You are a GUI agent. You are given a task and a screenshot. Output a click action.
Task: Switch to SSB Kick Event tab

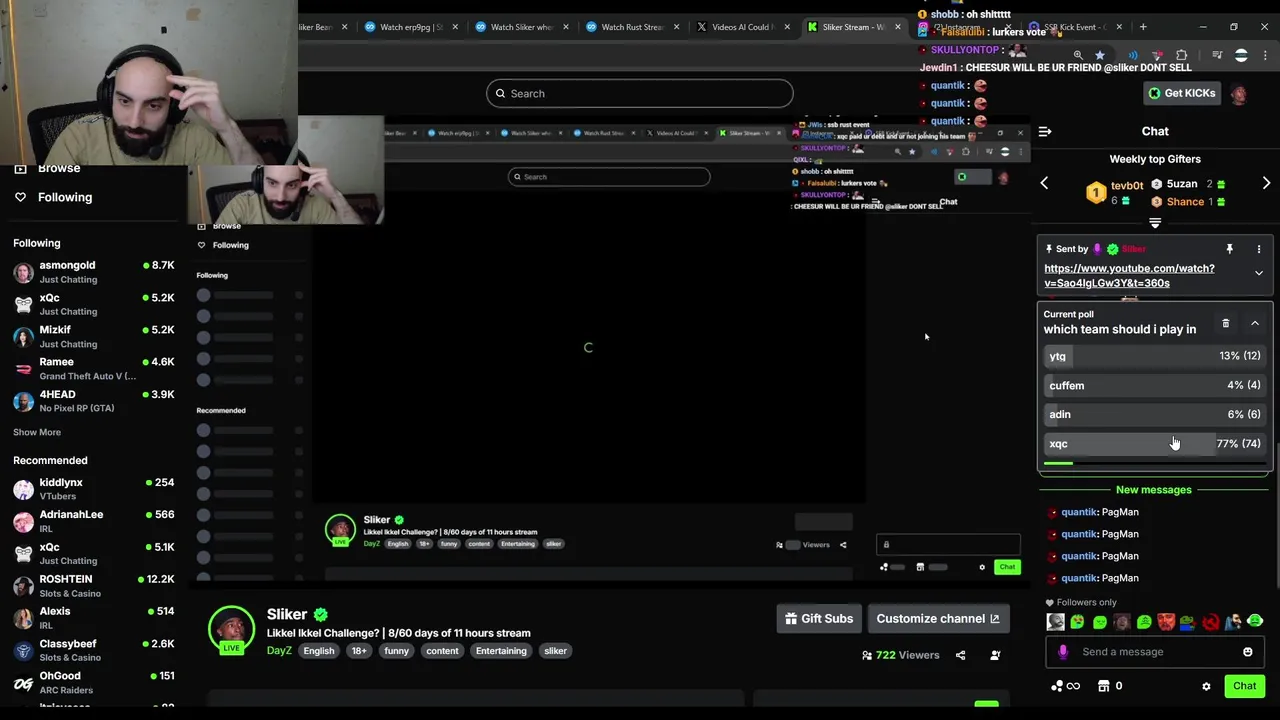click(x=1075, y=27)
